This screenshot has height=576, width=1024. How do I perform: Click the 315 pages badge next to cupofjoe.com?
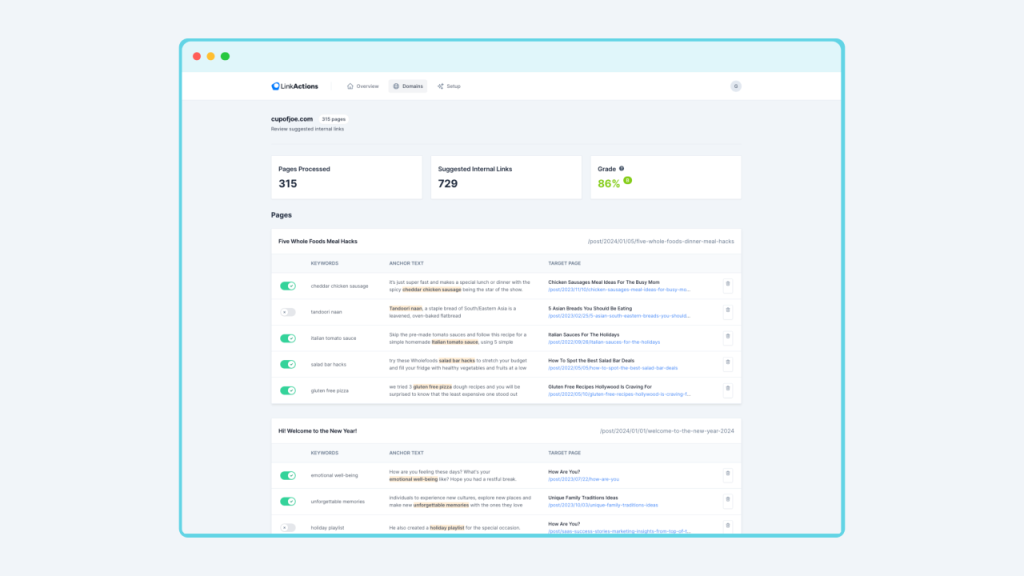(x=334, y=119)
